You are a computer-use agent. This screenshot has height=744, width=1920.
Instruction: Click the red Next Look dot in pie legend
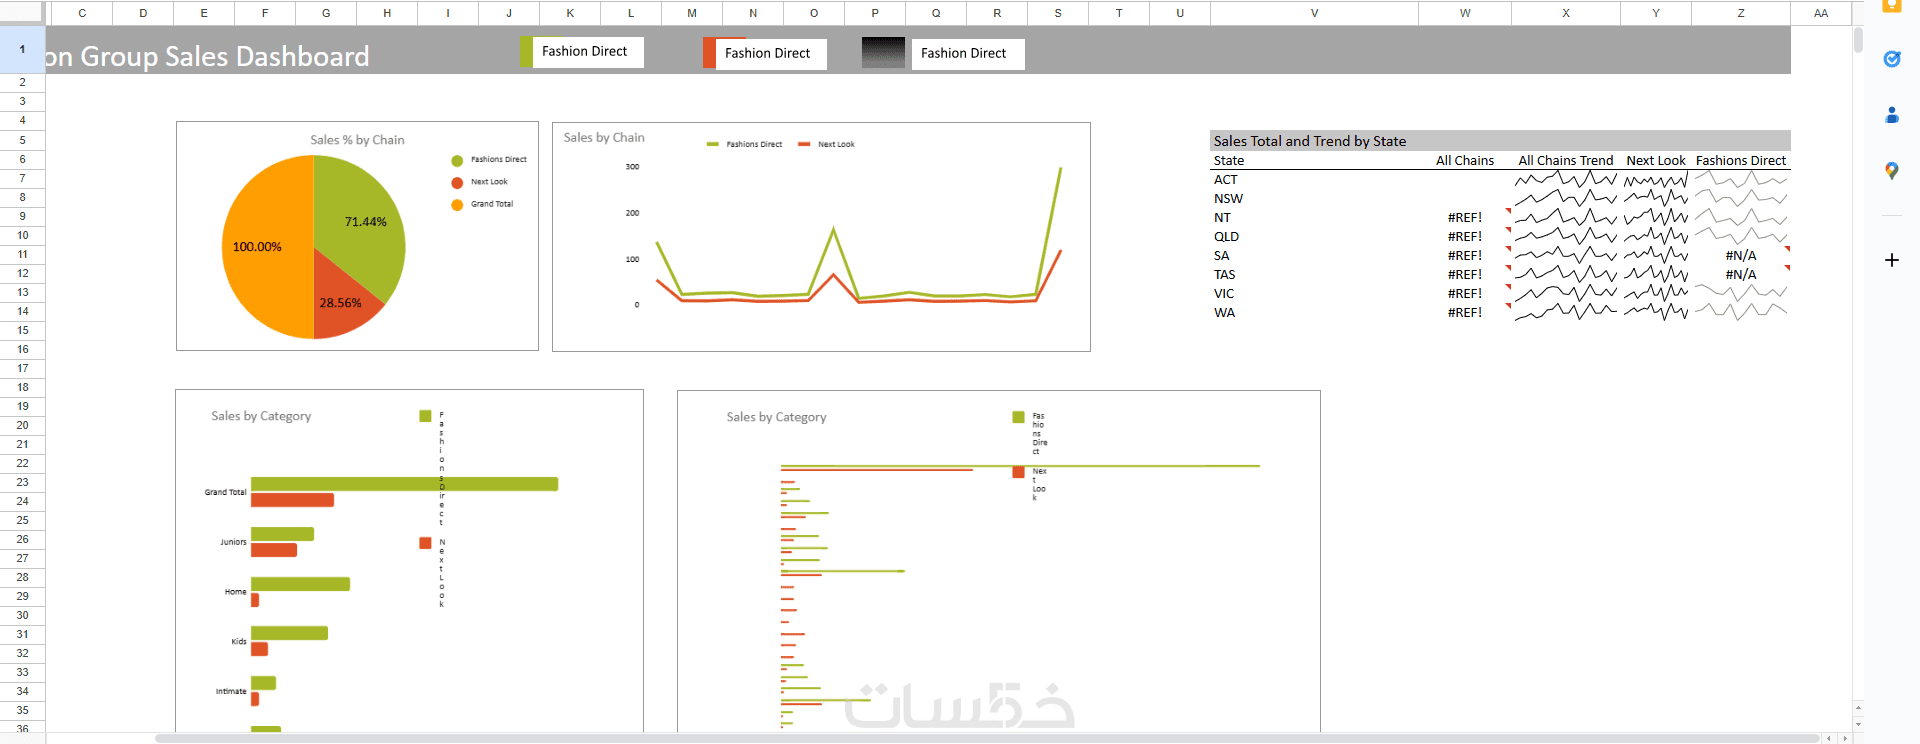[x=457, y=182]
